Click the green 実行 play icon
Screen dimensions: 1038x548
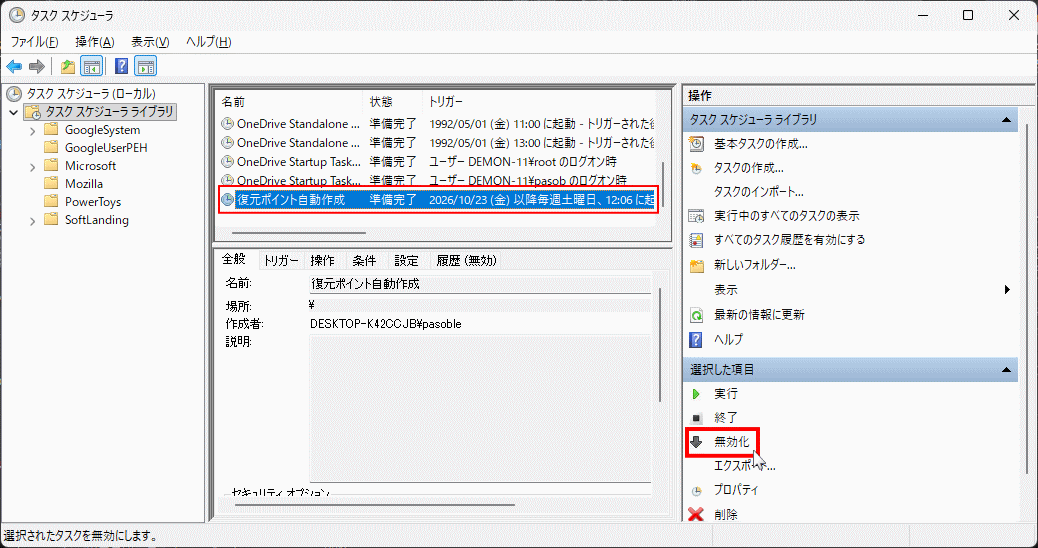click(696, 394)
